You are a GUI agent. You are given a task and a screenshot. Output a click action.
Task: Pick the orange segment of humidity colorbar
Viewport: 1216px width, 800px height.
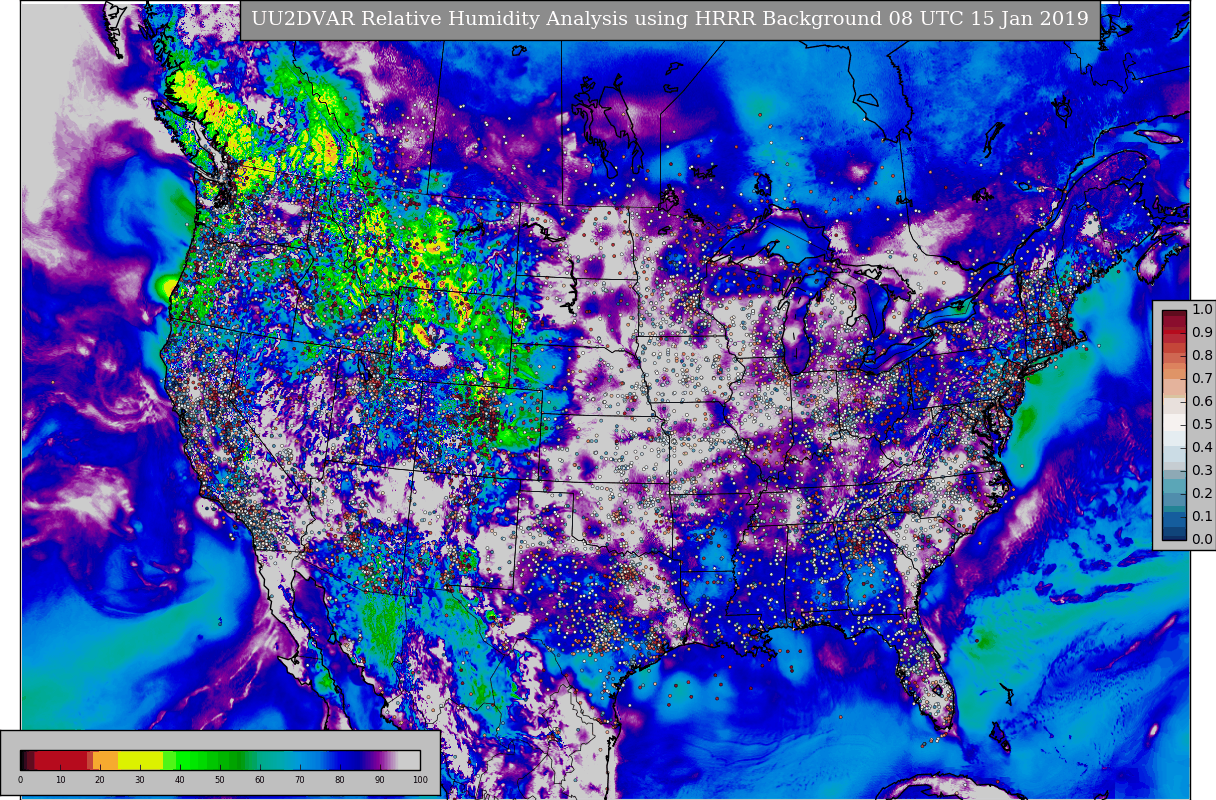(105, 760)
